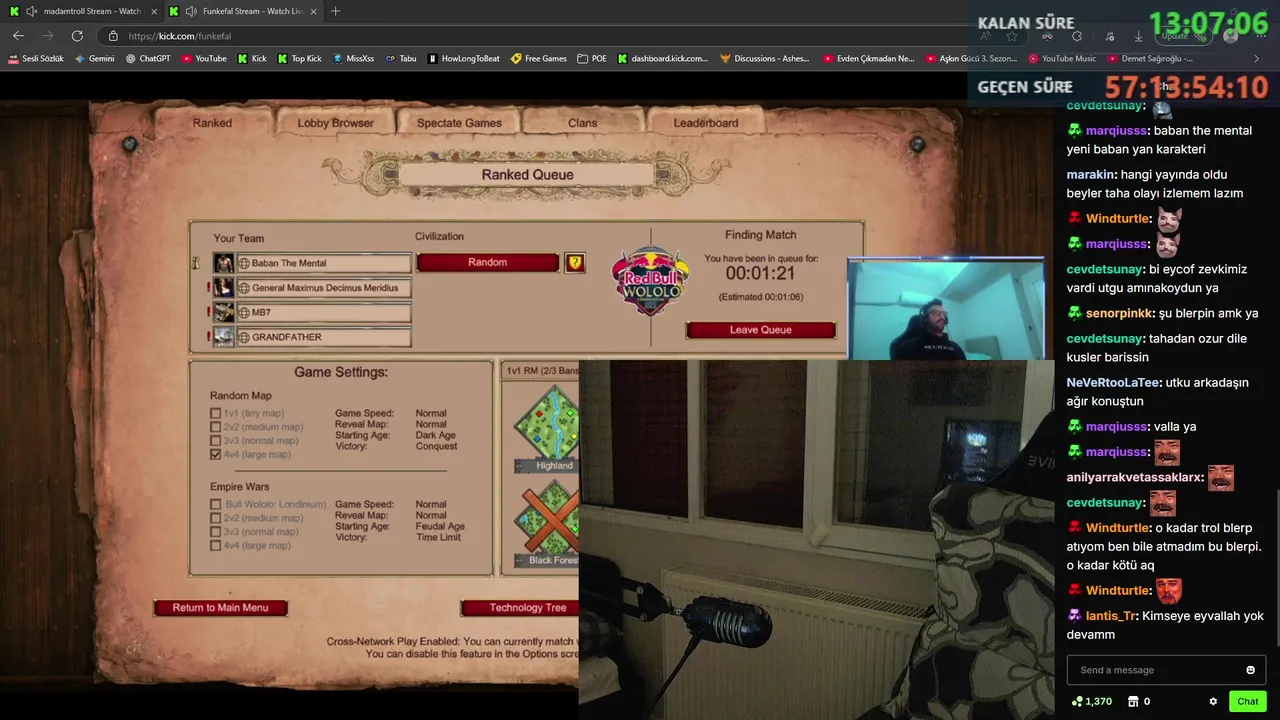This screenshot has width=1280, height=720.
Task: Toggle the 3v3 (normal map) Random Map checkbox
Action: tap(215, 441)
